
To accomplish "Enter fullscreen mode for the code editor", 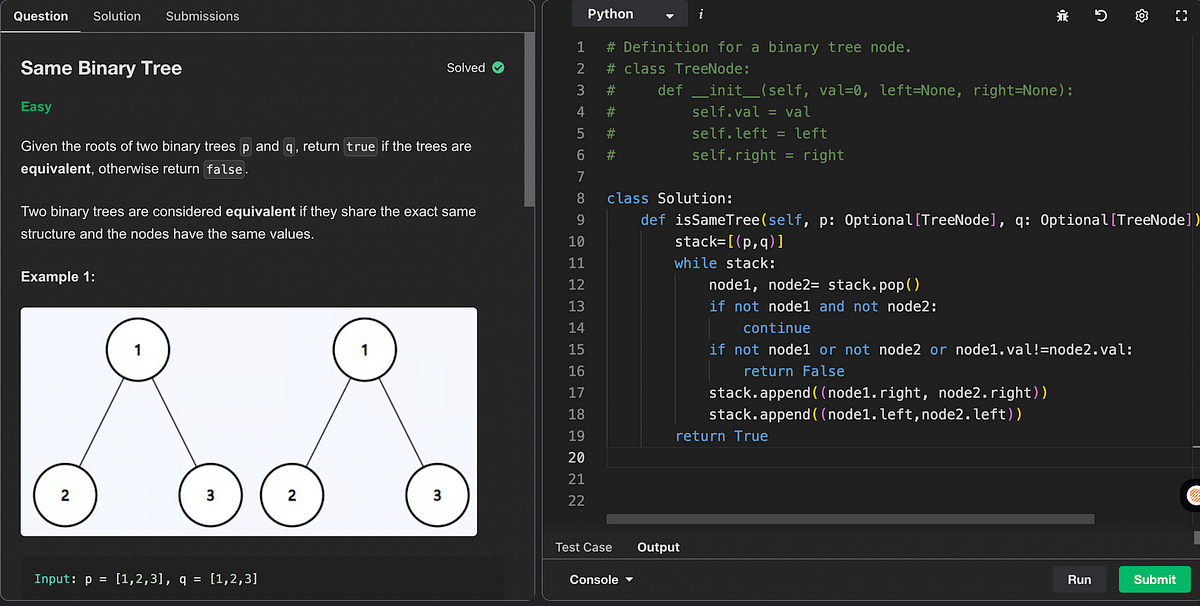I will (x=1180, y=16).
